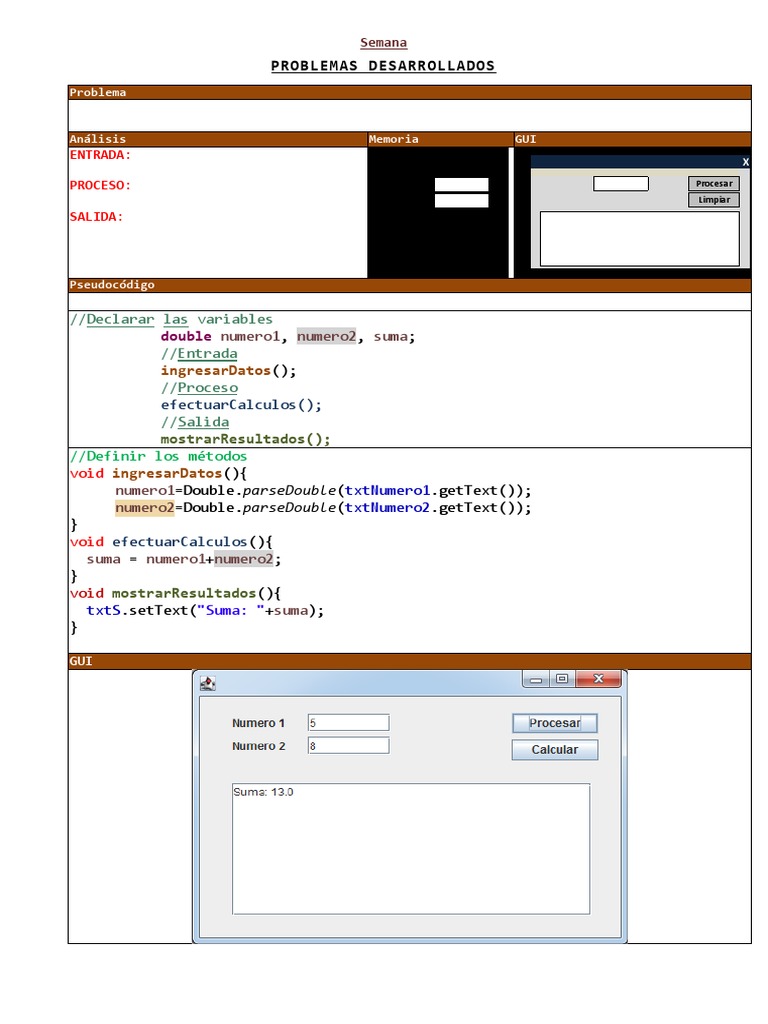Click the ENTRADA: label
The width and height of the screenshot is (768, 1024).
(100, 155)
